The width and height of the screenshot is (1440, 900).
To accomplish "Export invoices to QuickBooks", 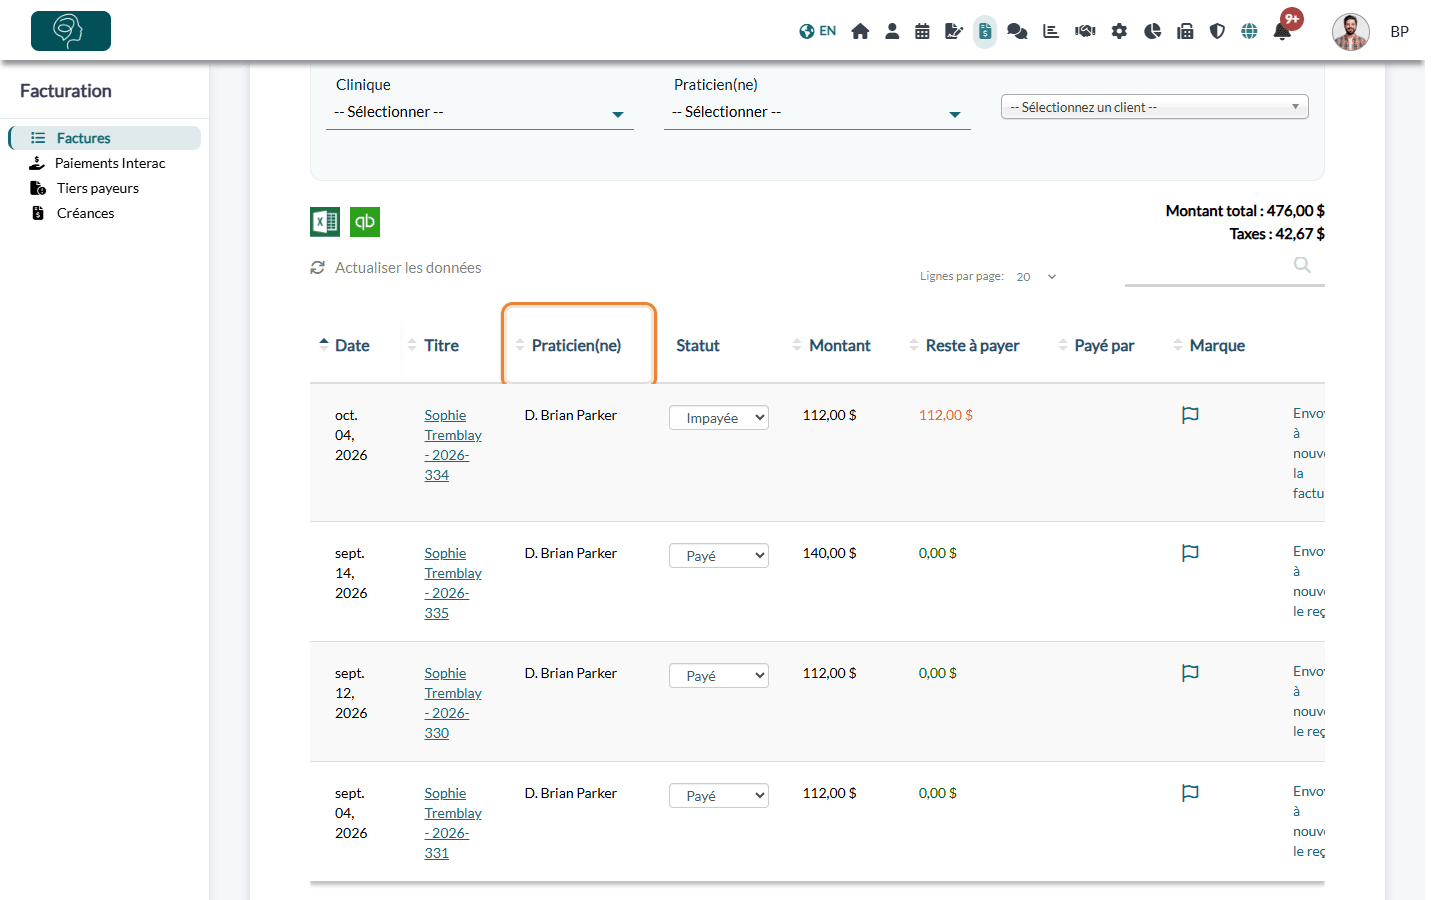I will click(x=365, y=222).
